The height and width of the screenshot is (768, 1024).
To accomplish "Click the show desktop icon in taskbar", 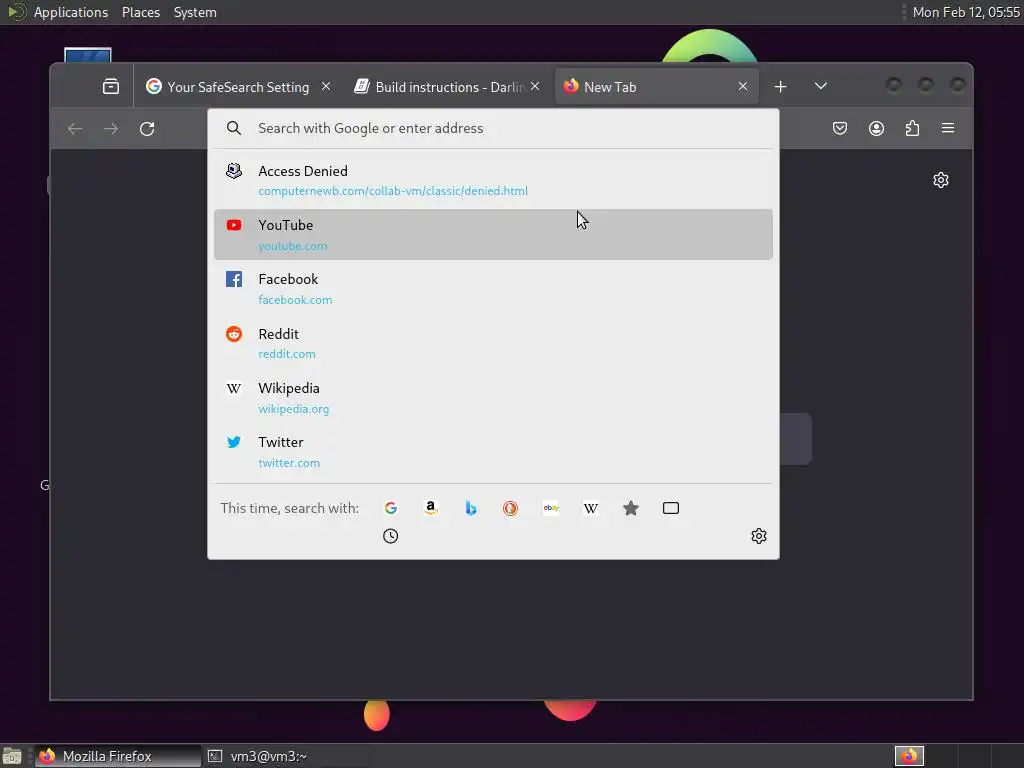I will [x=12, y=756].
